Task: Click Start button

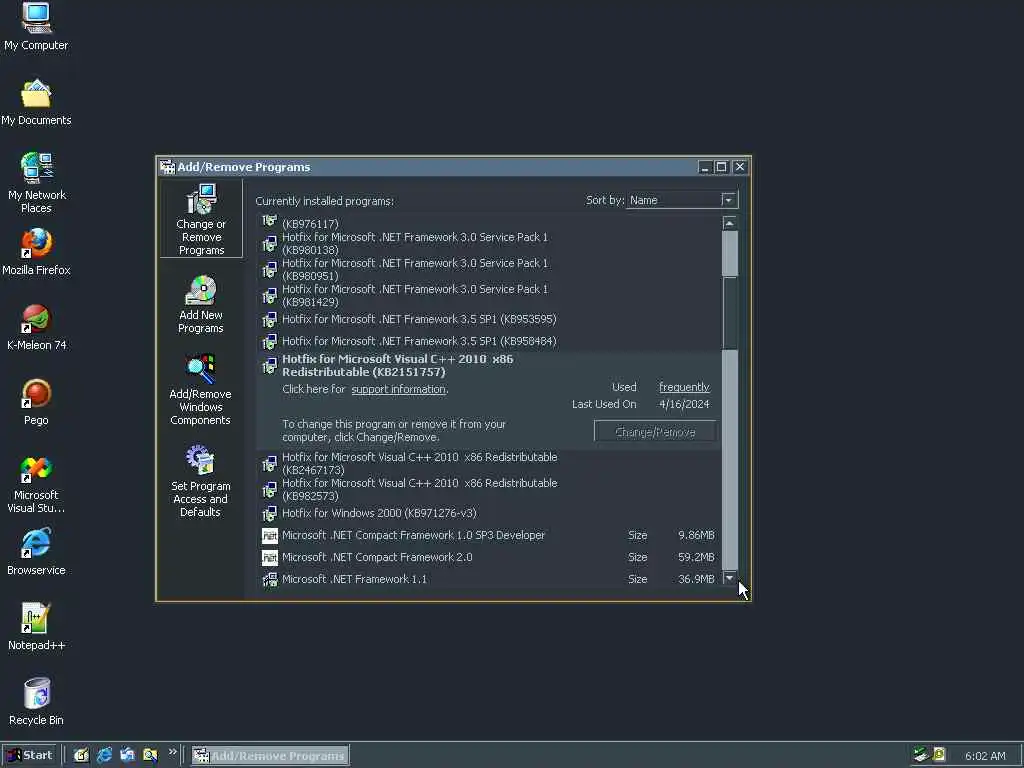Action: 30,756
